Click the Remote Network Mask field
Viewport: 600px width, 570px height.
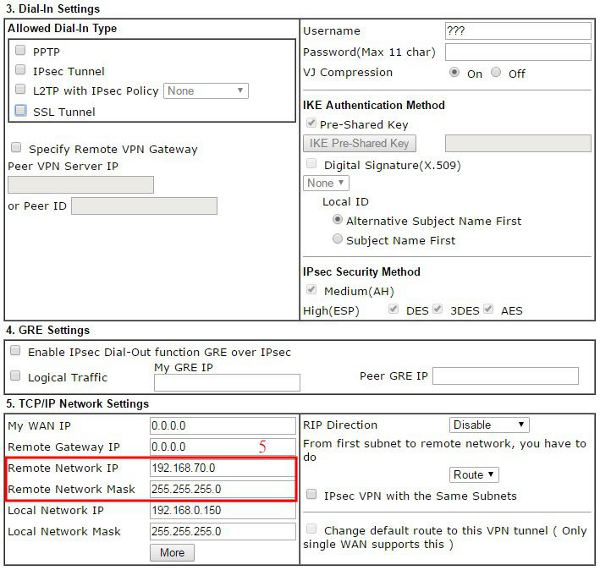click(223, 489)
